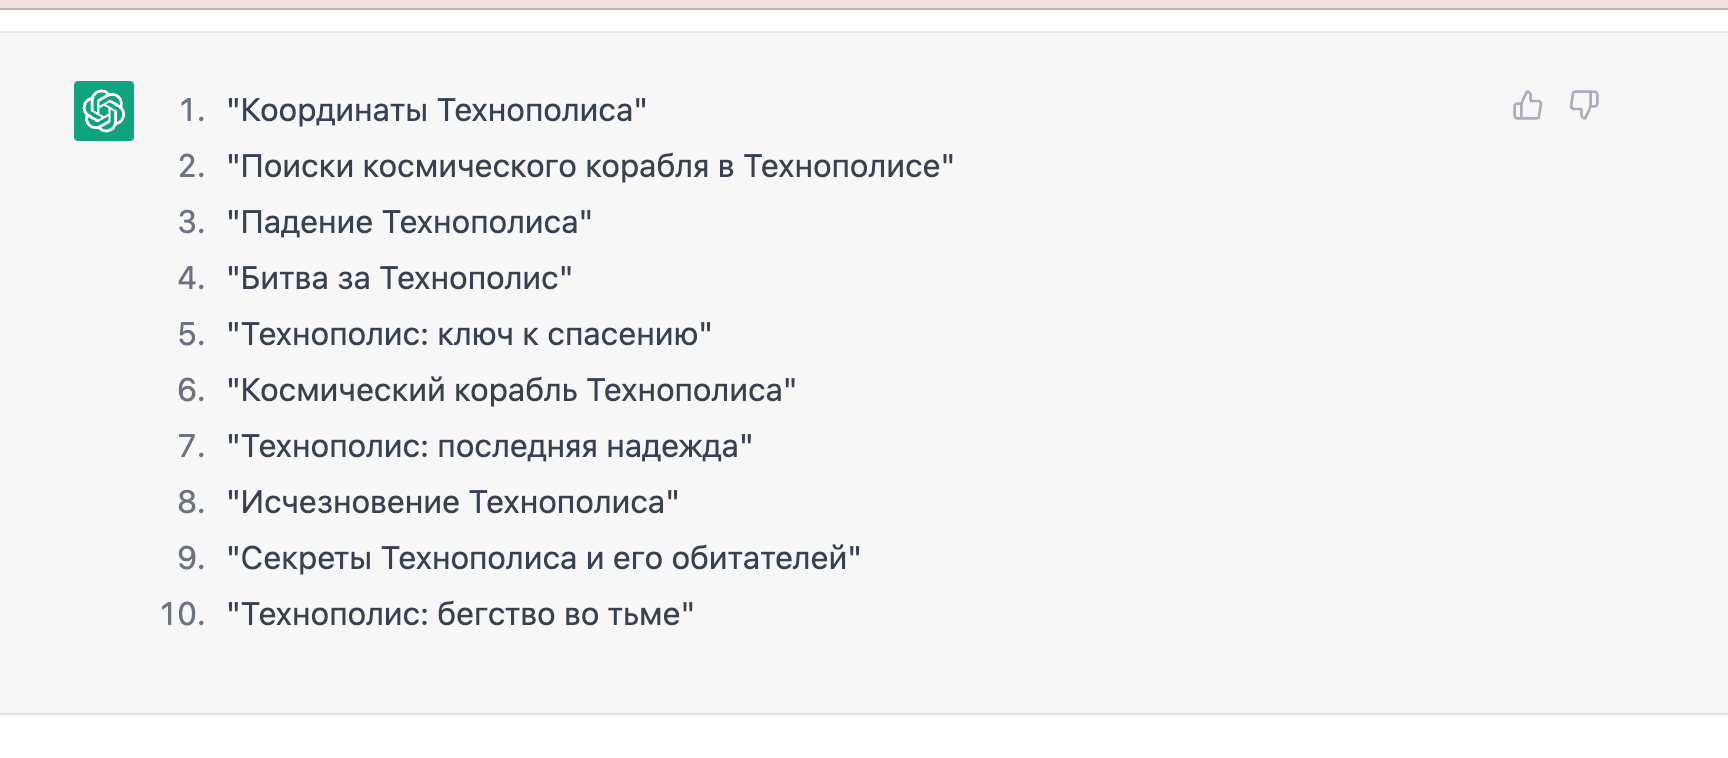Click the thumbs down icon

tap(1584, 105)
